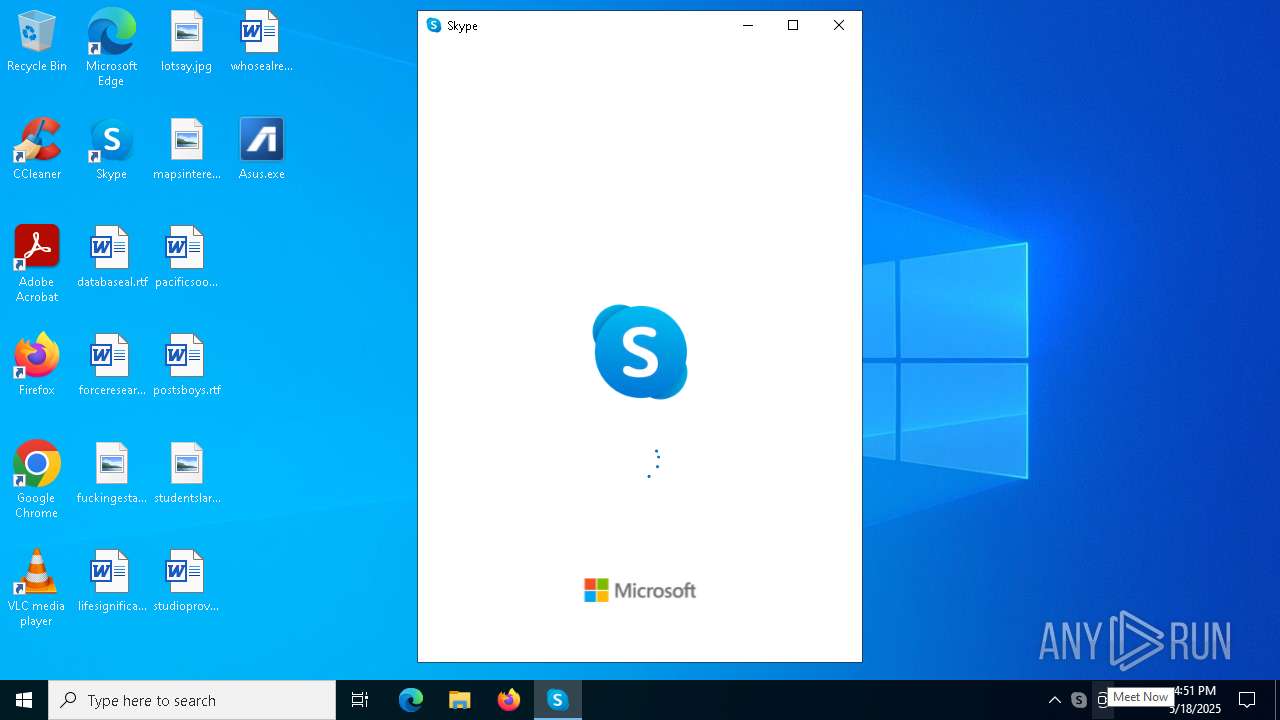Image resolution: width=1280 pixels, height=720 pixels.
Task: Select the studentslar... image file
Action: click(186, 474)
